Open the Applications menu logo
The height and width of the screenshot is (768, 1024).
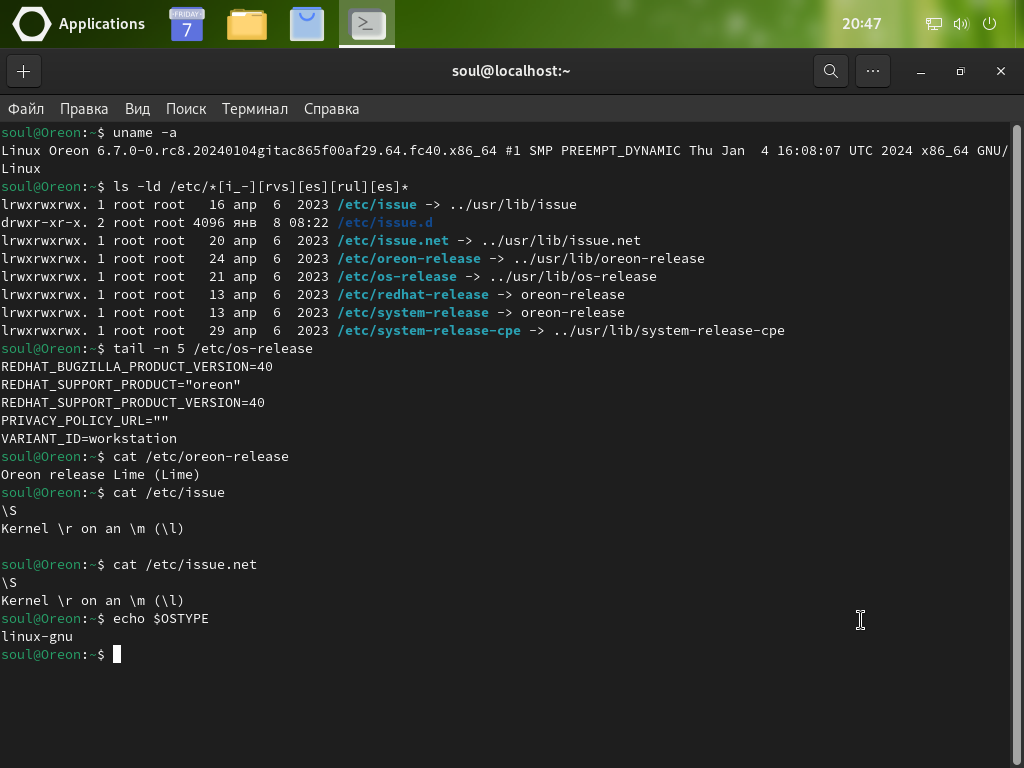31,24
